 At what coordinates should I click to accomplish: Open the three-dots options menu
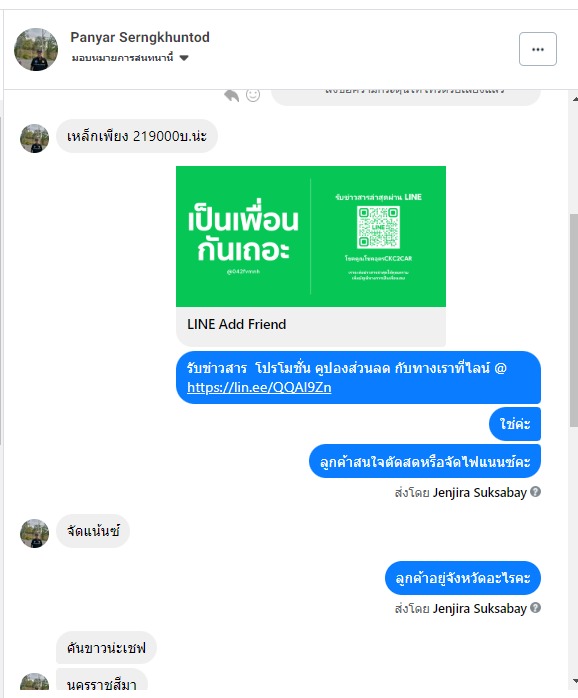point(537,49)
